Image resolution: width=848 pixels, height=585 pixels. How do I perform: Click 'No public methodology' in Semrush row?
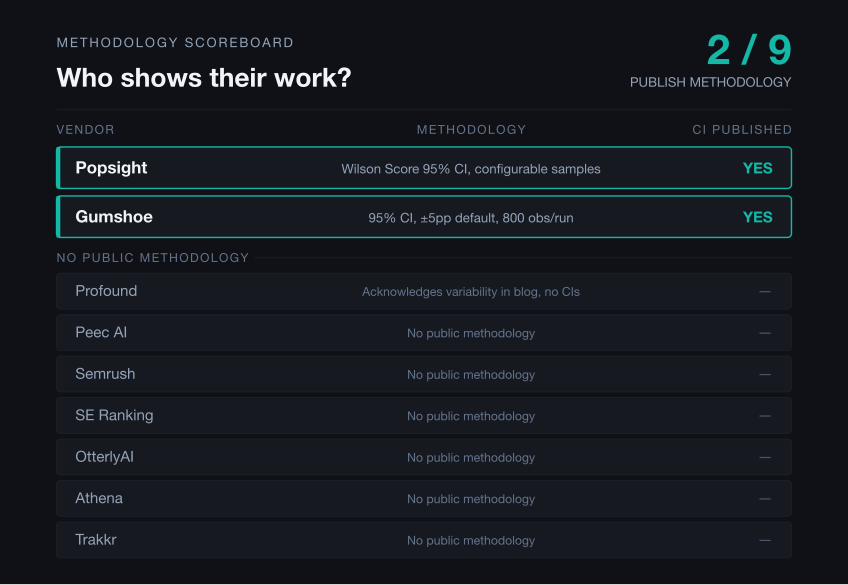pos(471,375)
